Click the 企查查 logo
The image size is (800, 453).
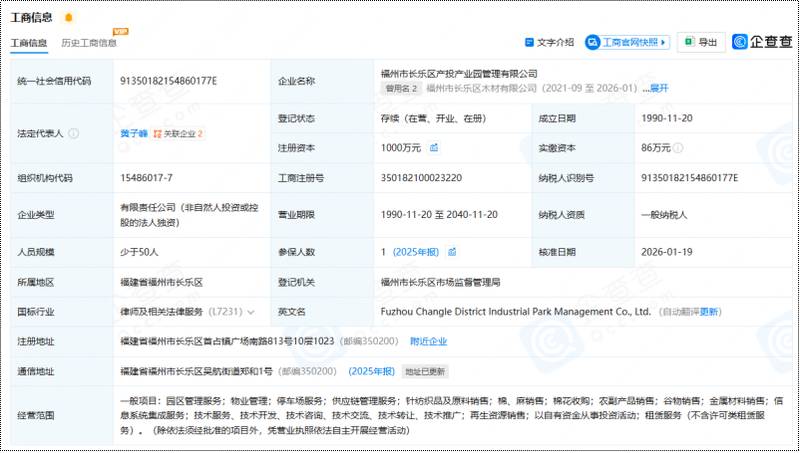(x=762, y=42)
